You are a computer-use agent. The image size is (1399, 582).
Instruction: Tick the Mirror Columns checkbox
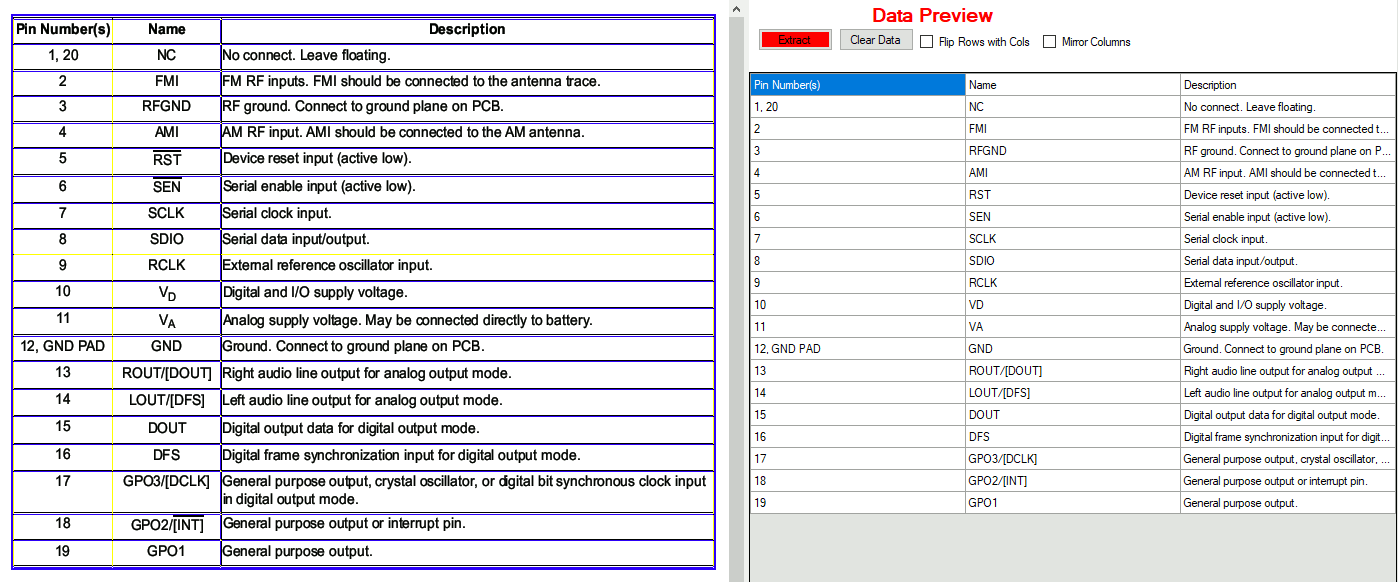pyautogui.click(x=1049, y=42)
